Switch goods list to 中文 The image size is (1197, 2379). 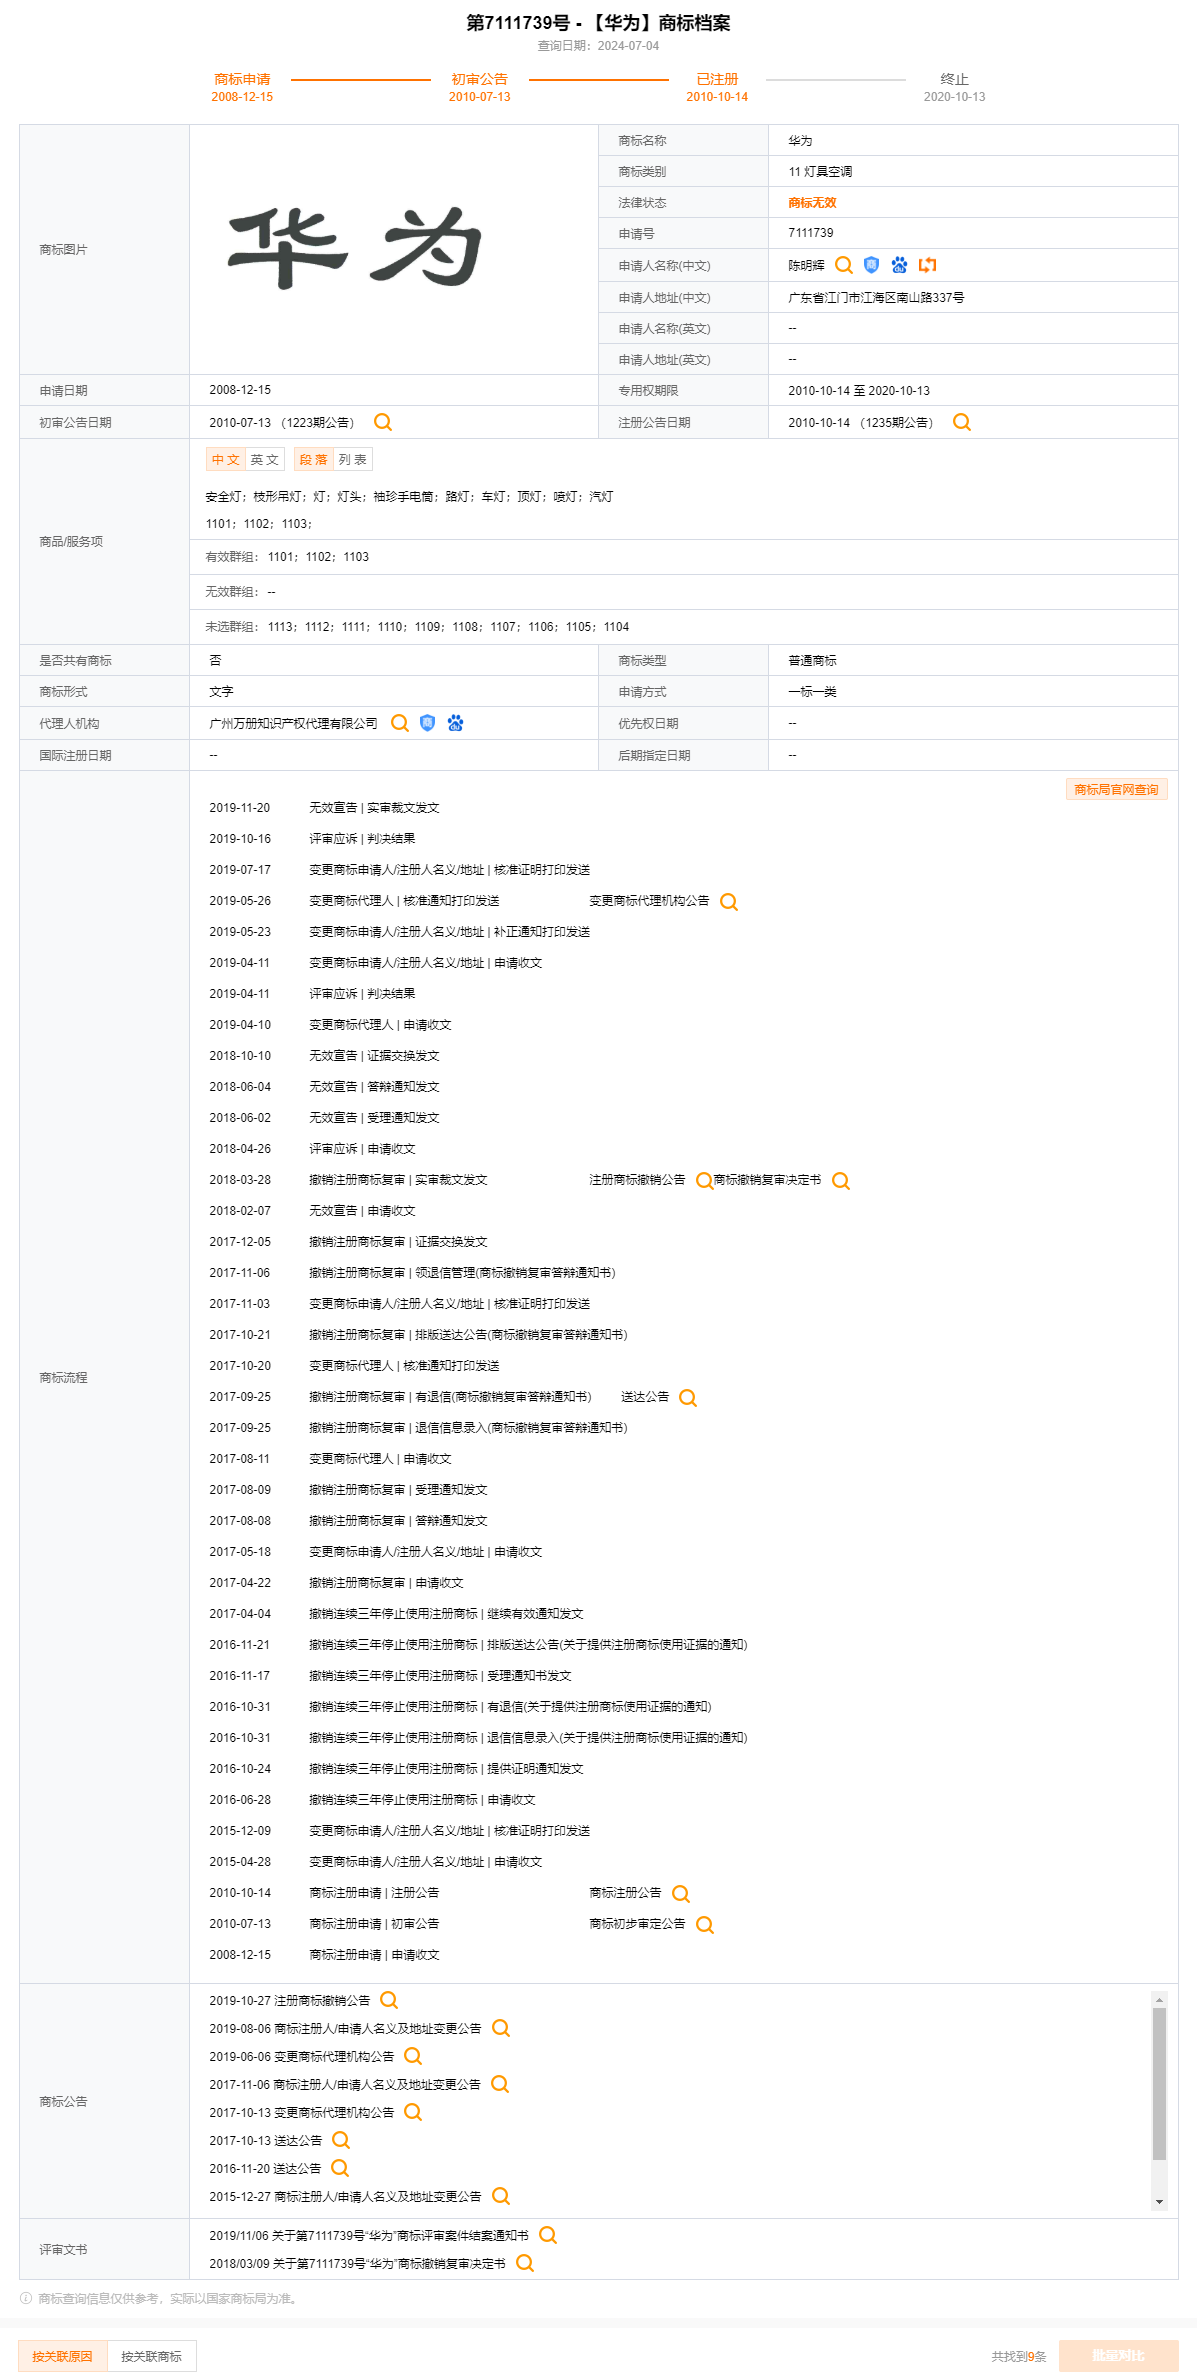point(225,460)
